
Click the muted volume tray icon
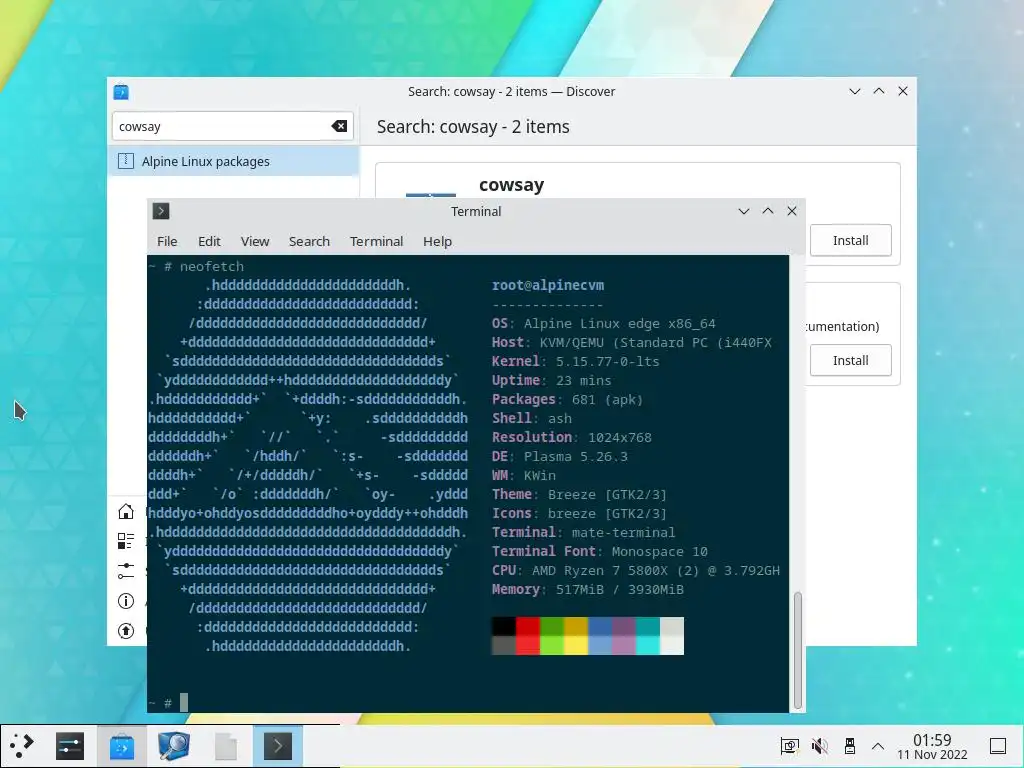[x=820, y=746]
